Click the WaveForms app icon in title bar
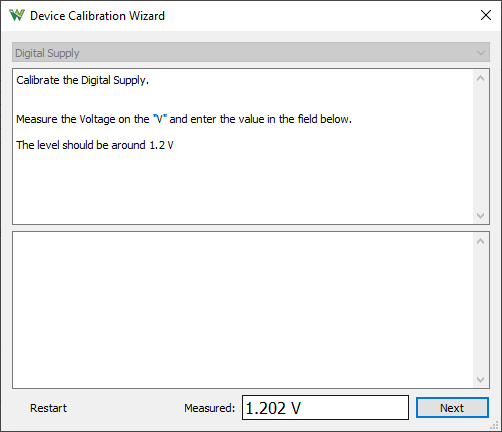 tap(17, 15)
